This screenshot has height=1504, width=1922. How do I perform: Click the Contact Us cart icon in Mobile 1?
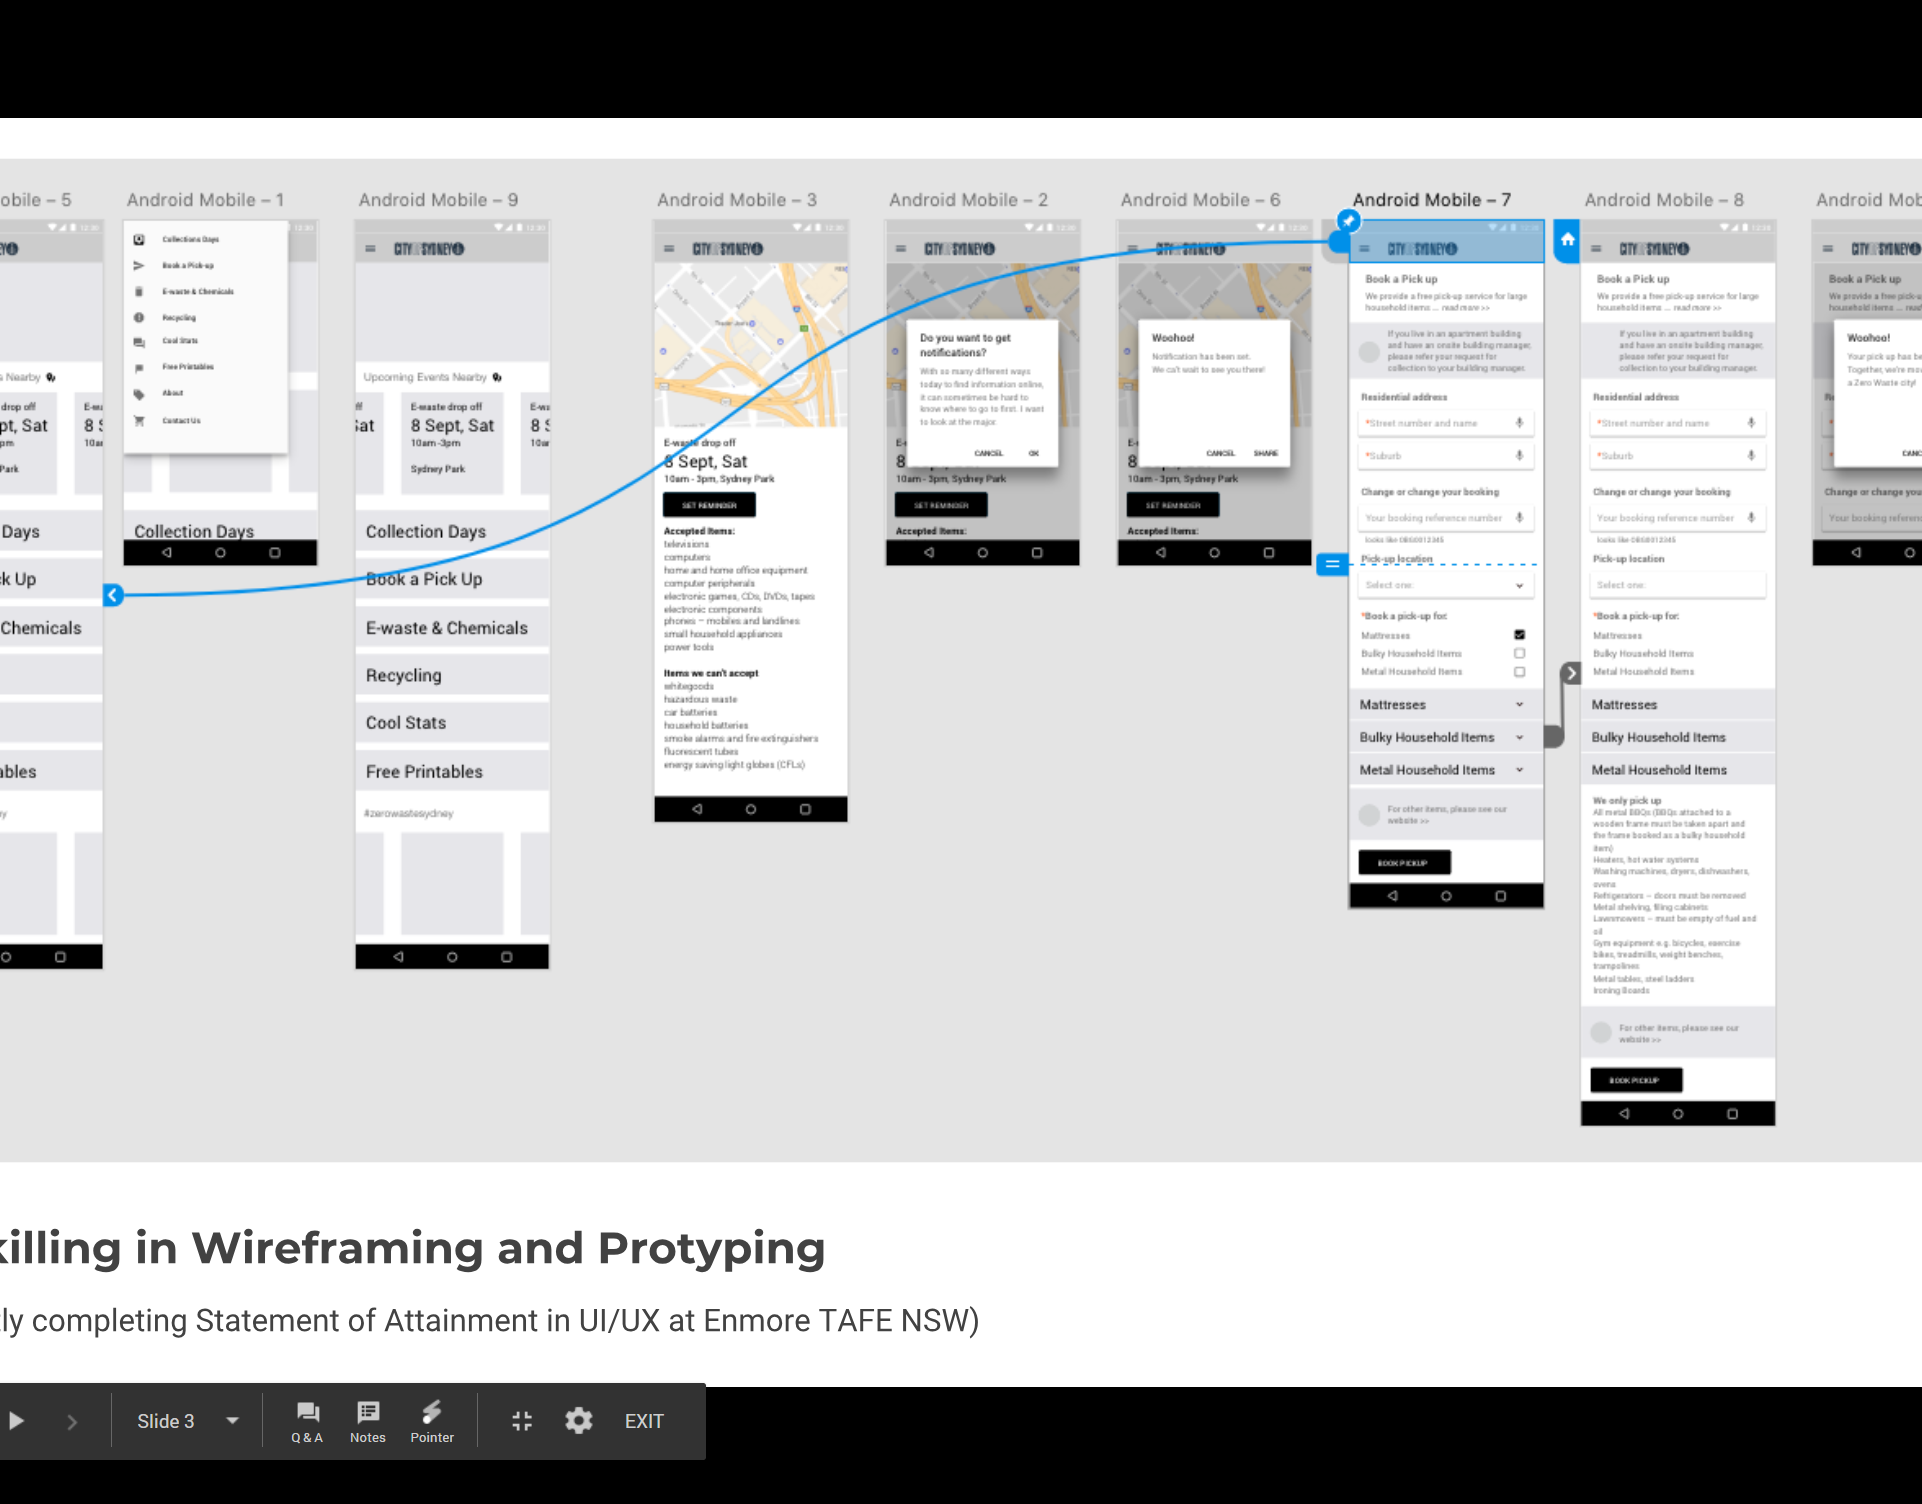tap(139, 420)
